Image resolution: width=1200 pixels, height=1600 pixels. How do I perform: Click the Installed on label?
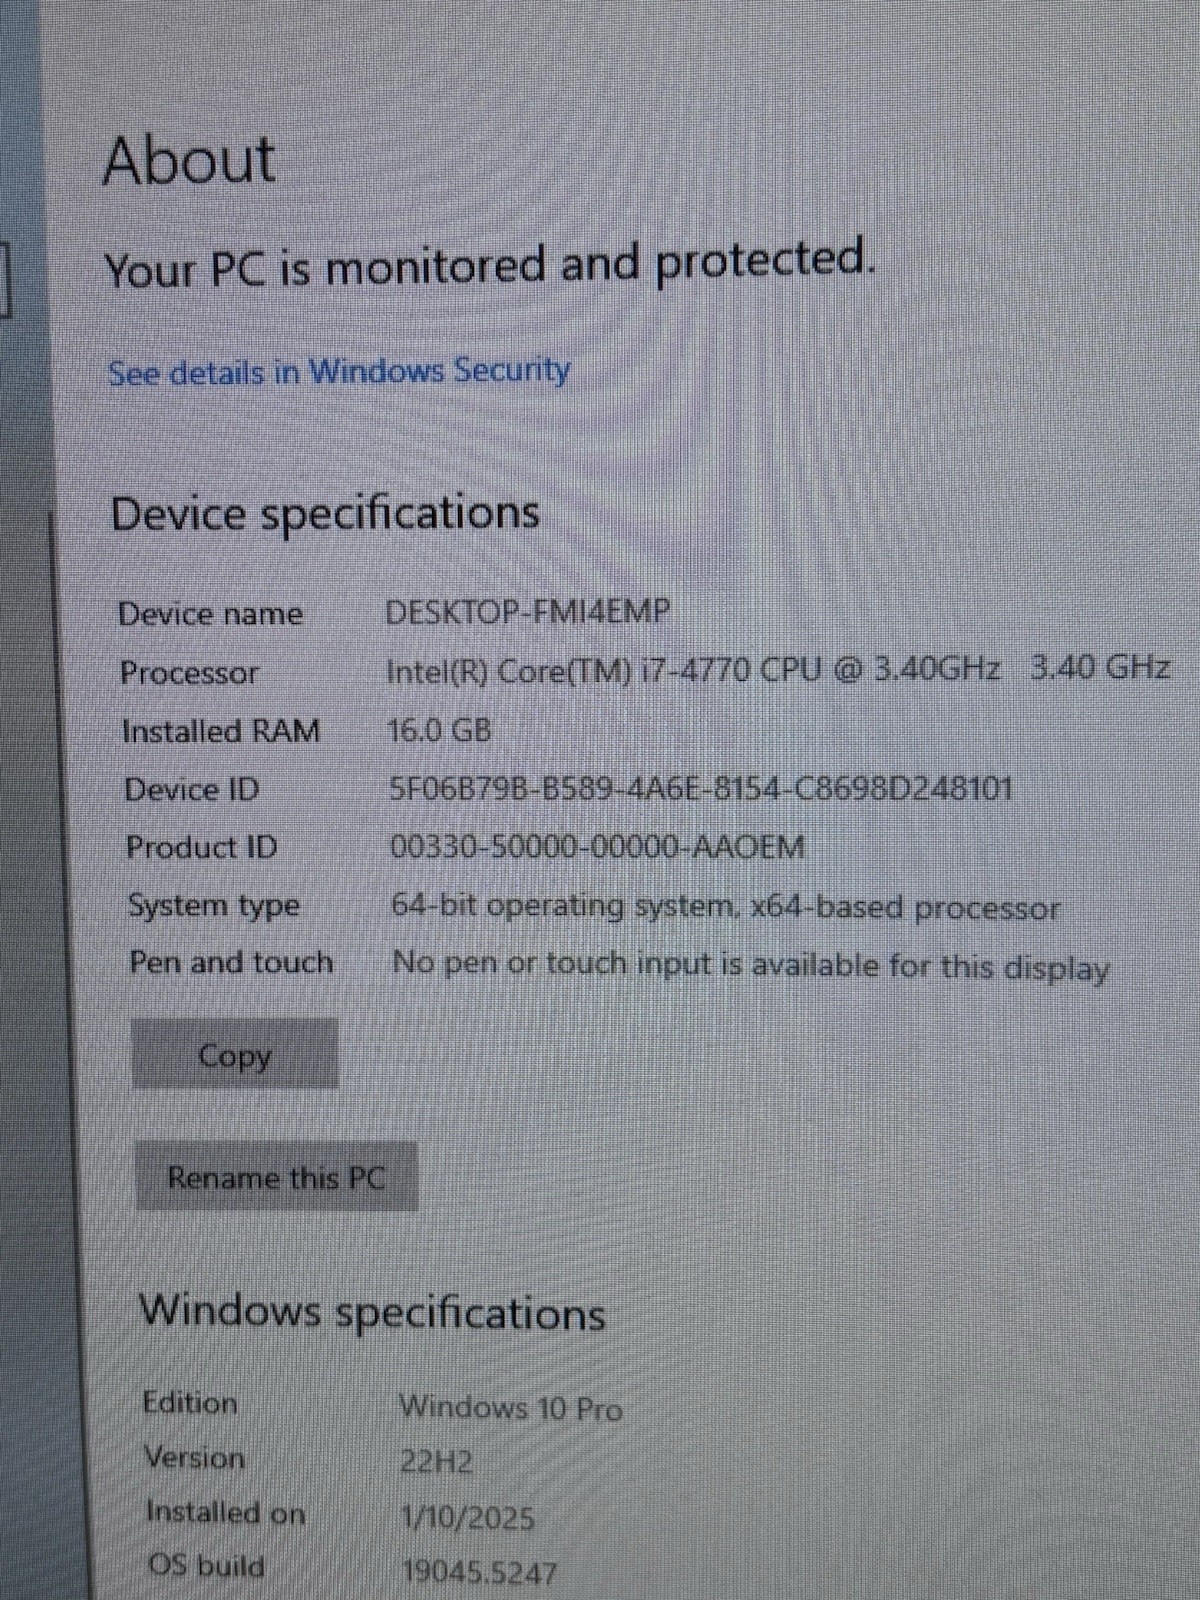tap(226, 1512)
